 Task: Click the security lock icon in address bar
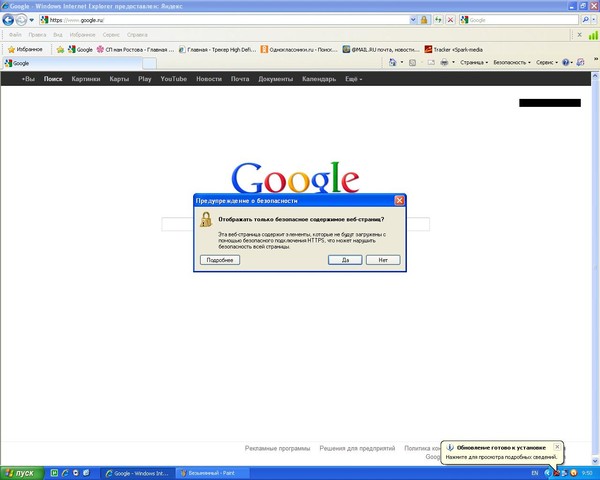(424, 20)
